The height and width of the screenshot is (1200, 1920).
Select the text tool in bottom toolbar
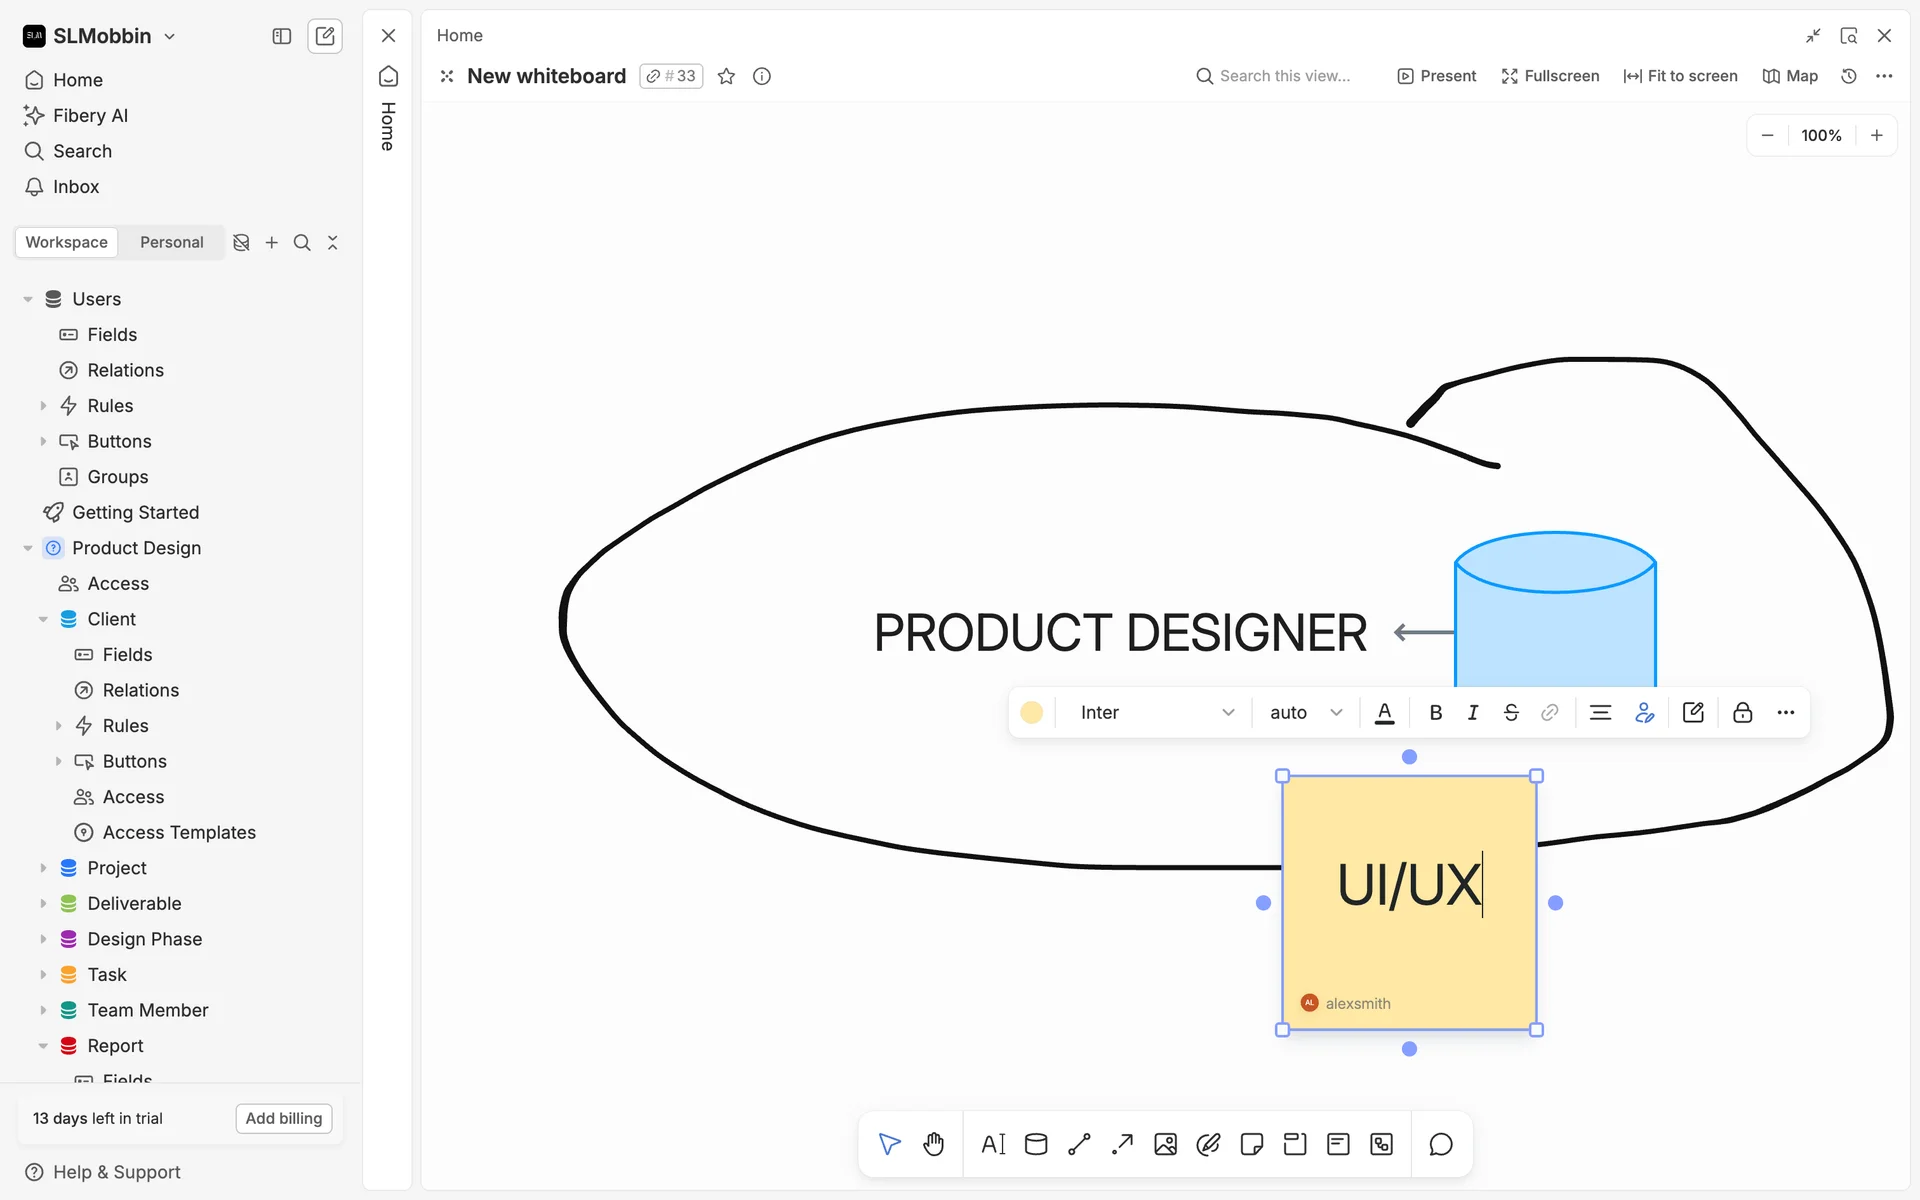(x=993, y=1144)
